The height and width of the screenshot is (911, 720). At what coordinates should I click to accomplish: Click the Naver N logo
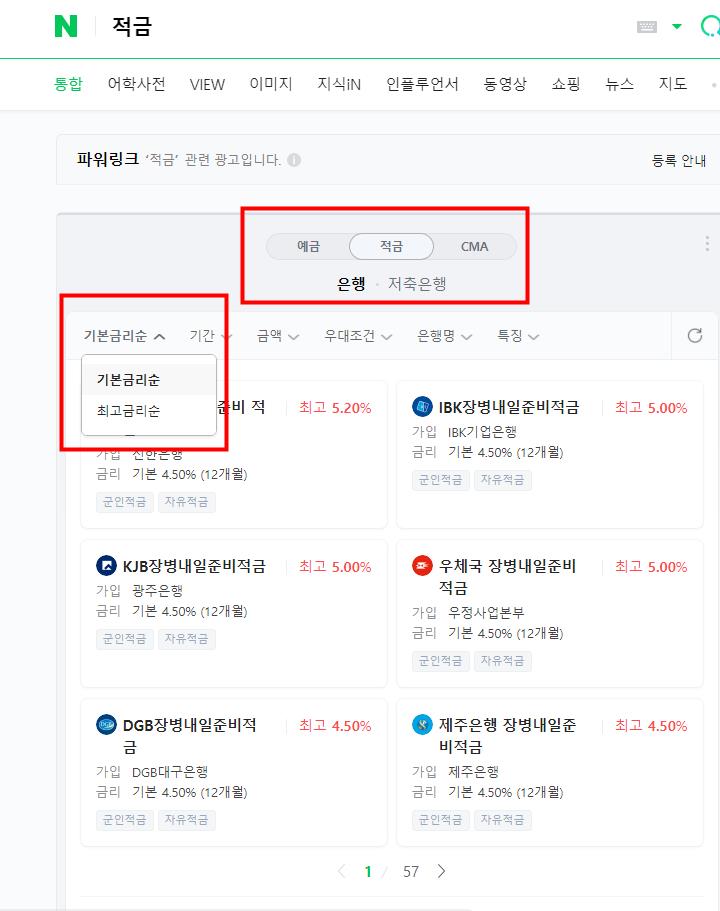[x=66, y=26]
